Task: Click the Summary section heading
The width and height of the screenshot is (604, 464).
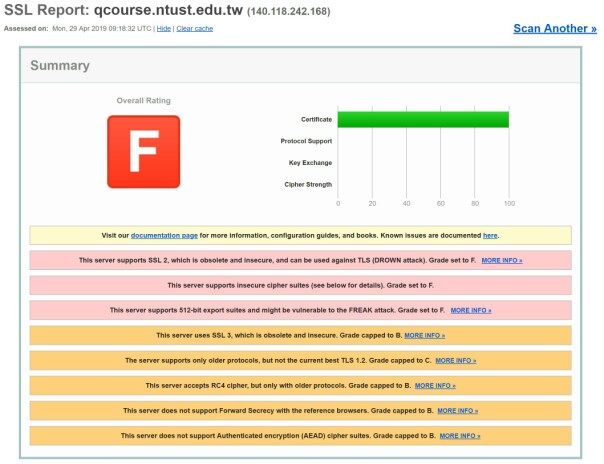Action: 60,65
